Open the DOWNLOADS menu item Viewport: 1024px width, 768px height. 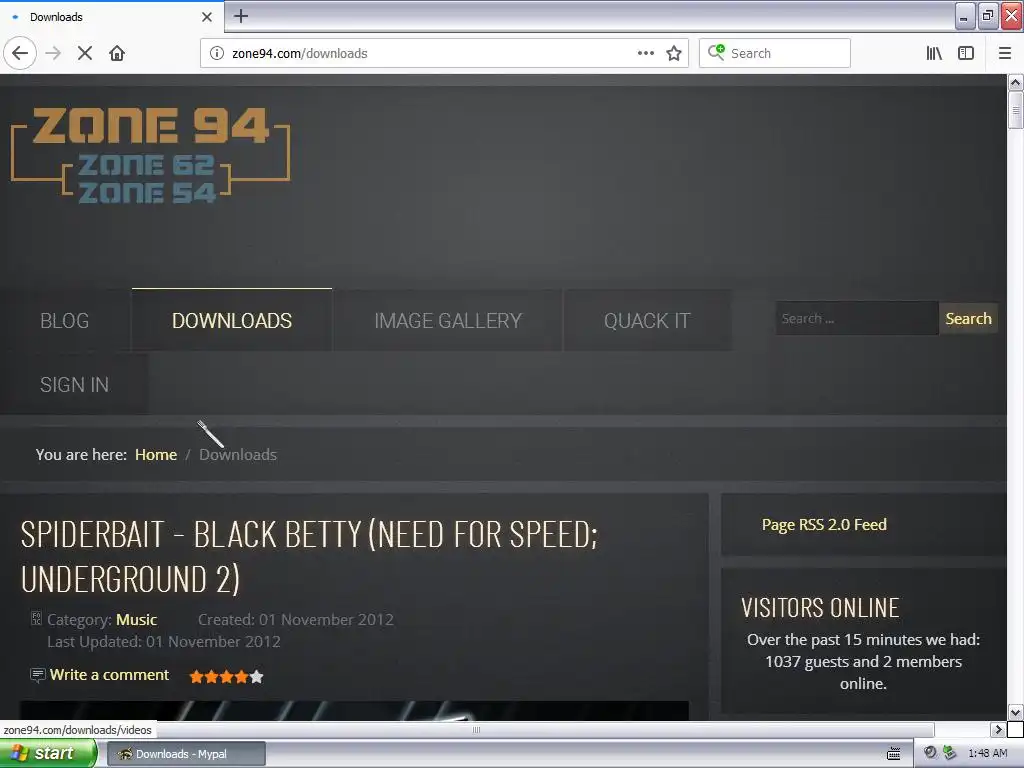click(x=232, y=321)
